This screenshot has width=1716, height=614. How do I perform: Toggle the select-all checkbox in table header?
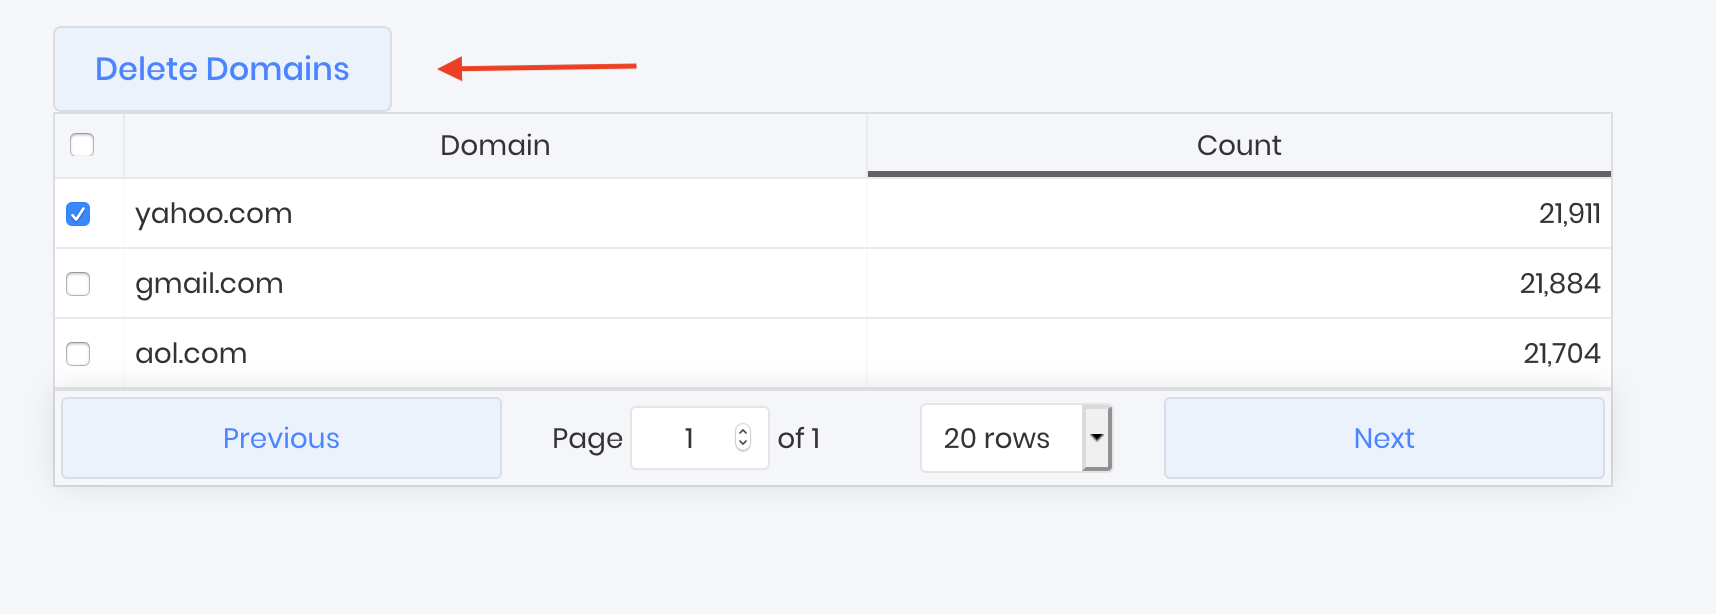point(82,145)
